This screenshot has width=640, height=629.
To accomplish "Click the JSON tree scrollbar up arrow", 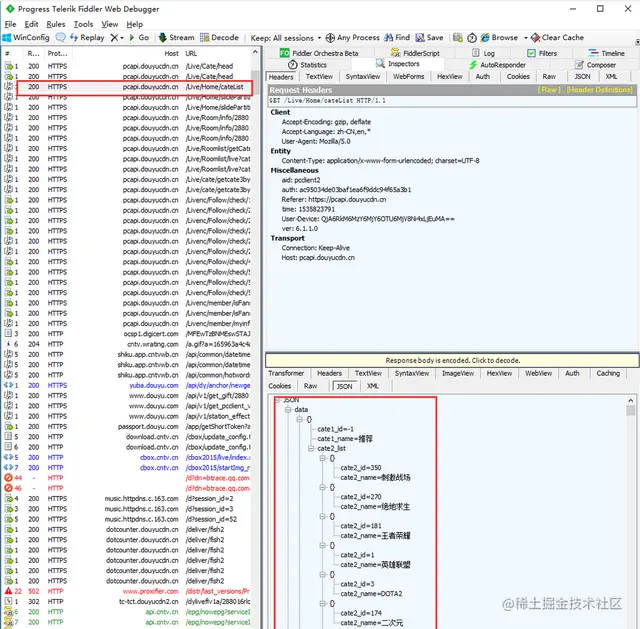I will tap(631, 400).
